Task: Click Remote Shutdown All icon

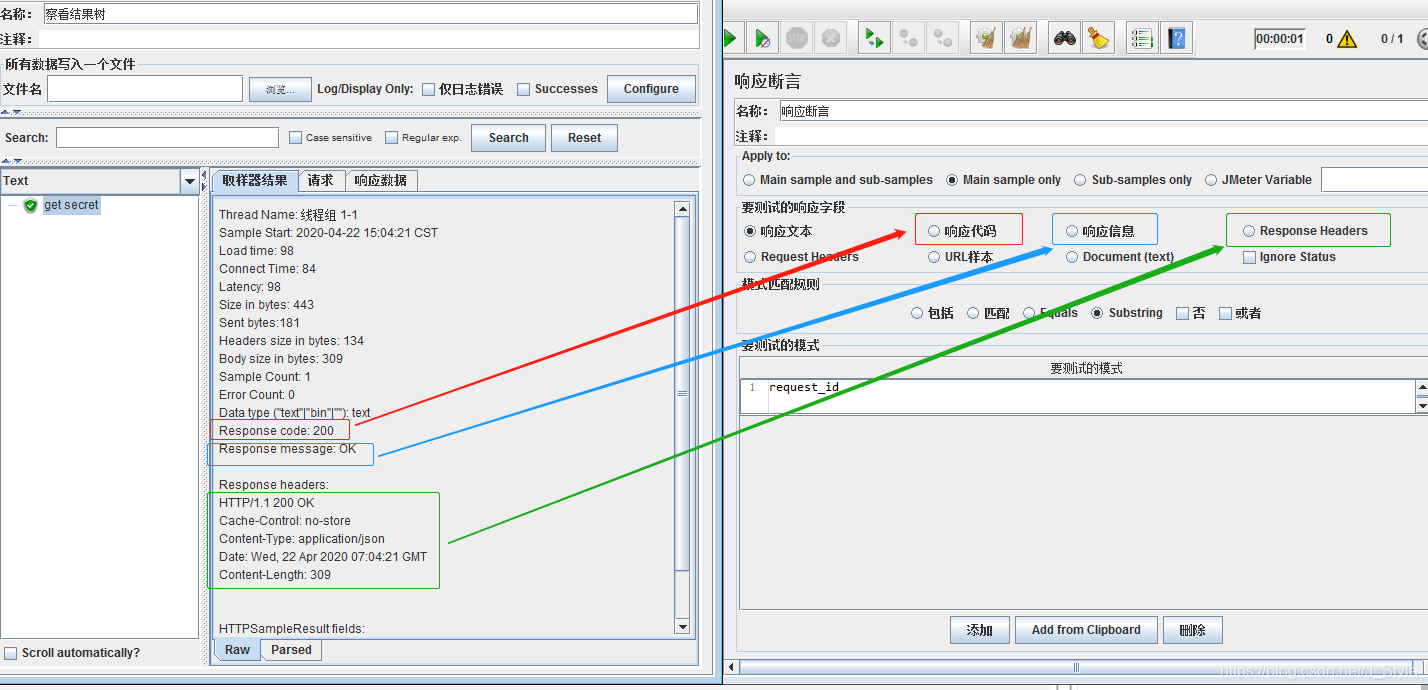Action: coord(942,38)
